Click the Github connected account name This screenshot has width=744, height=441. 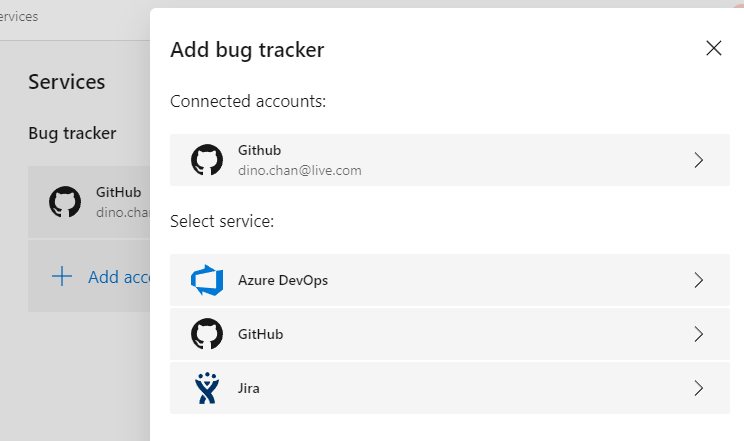tap(260, 150)
